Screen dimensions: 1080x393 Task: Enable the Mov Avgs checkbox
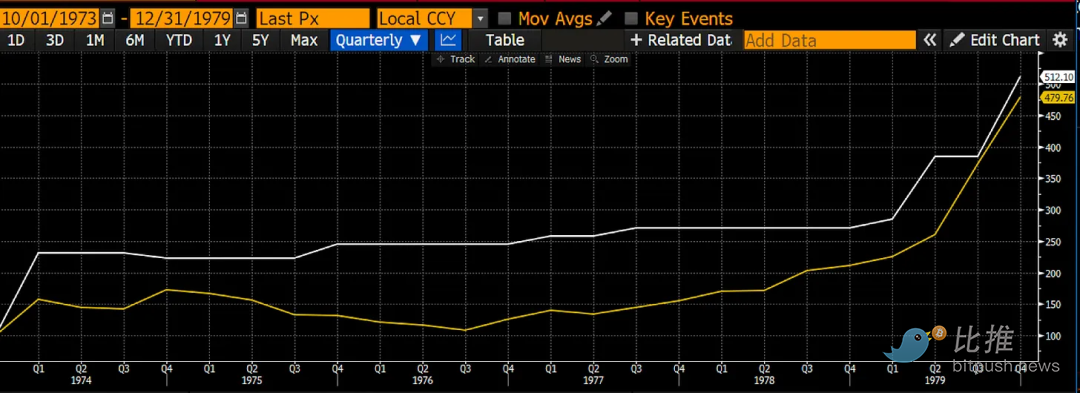click(504, 18)
